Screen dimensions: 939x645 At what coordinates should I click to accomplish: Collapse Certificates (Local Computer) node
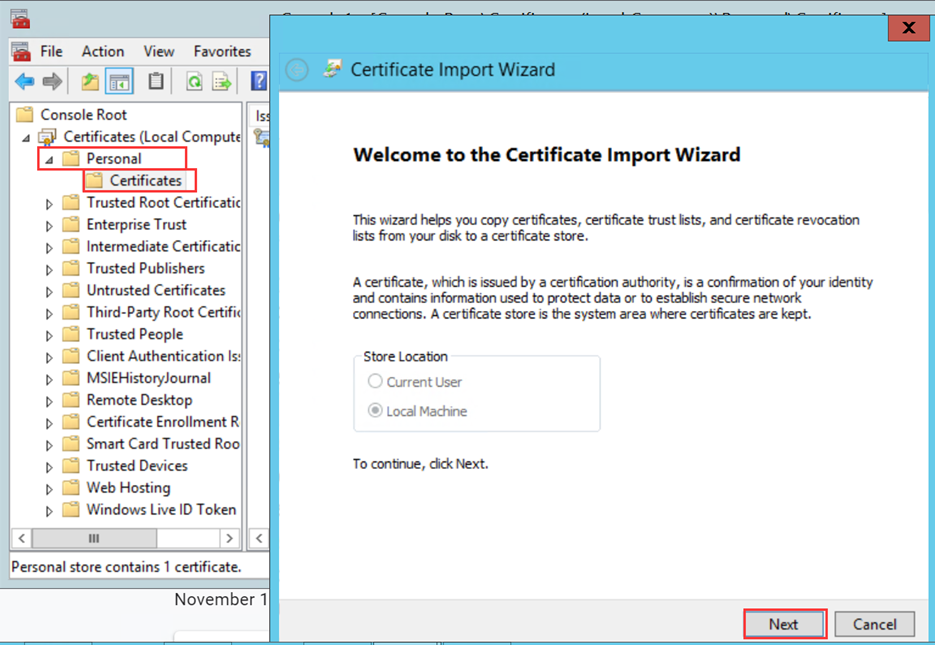pyautogui.click(x=26, y=138)
